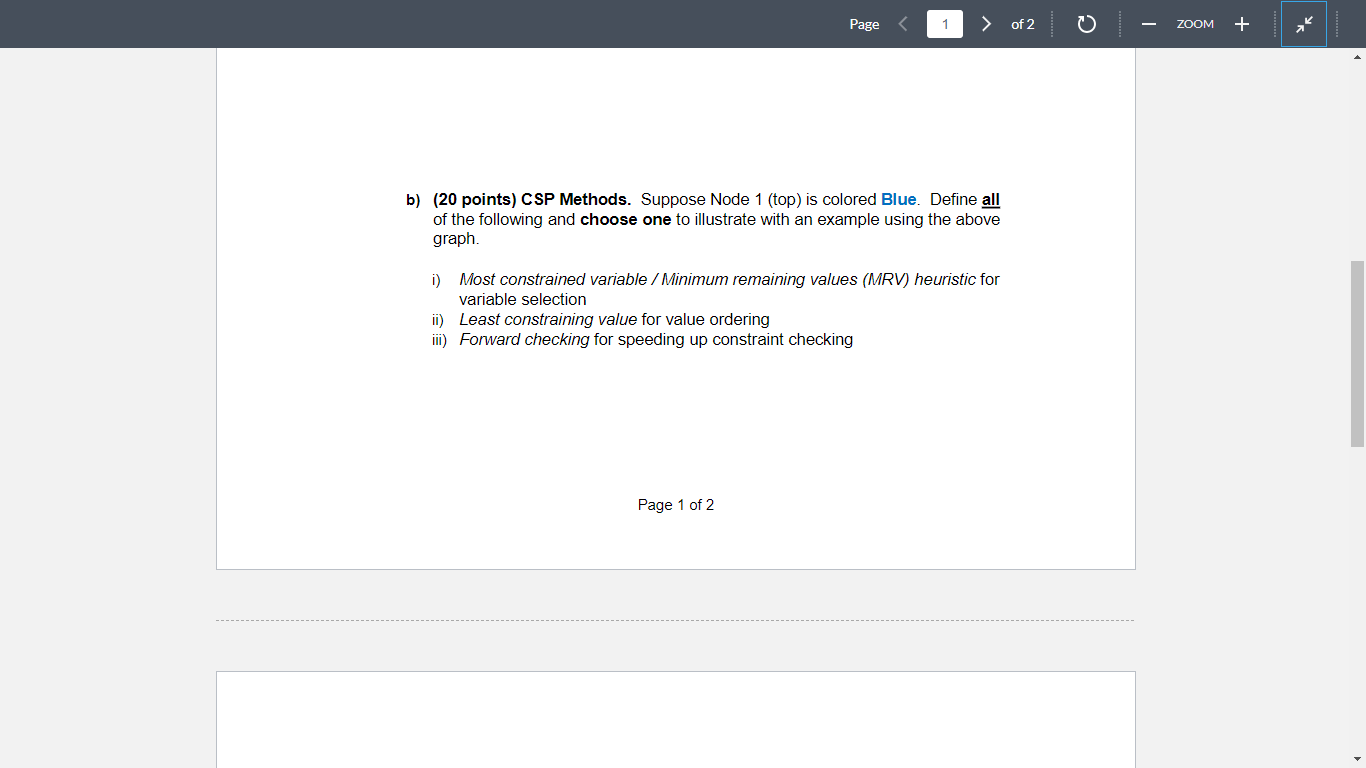
Task: Click the blue 'Blue' word in the text
Action: pos(898,199)
